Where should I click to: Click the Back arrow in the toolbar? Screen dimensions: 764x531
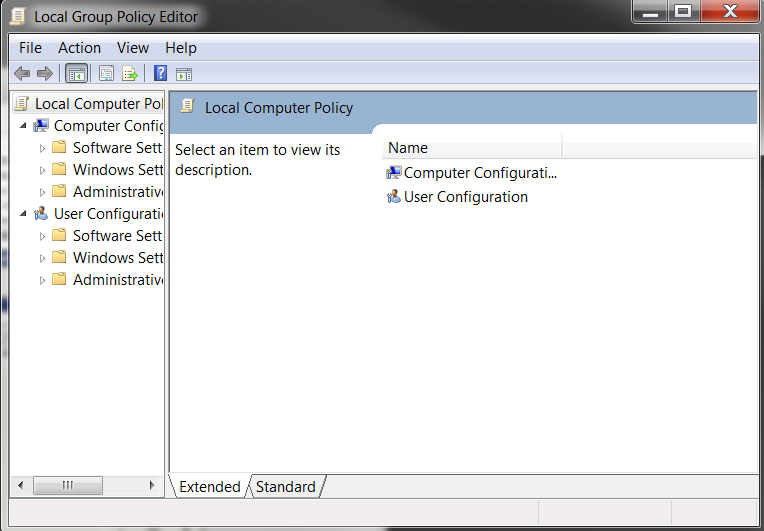click(21, 73)
